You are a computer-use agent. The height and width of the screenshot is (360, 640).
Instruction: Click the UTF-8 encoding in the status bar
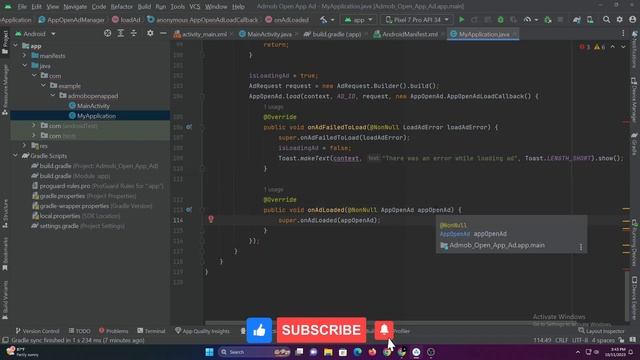coord(580,340)
